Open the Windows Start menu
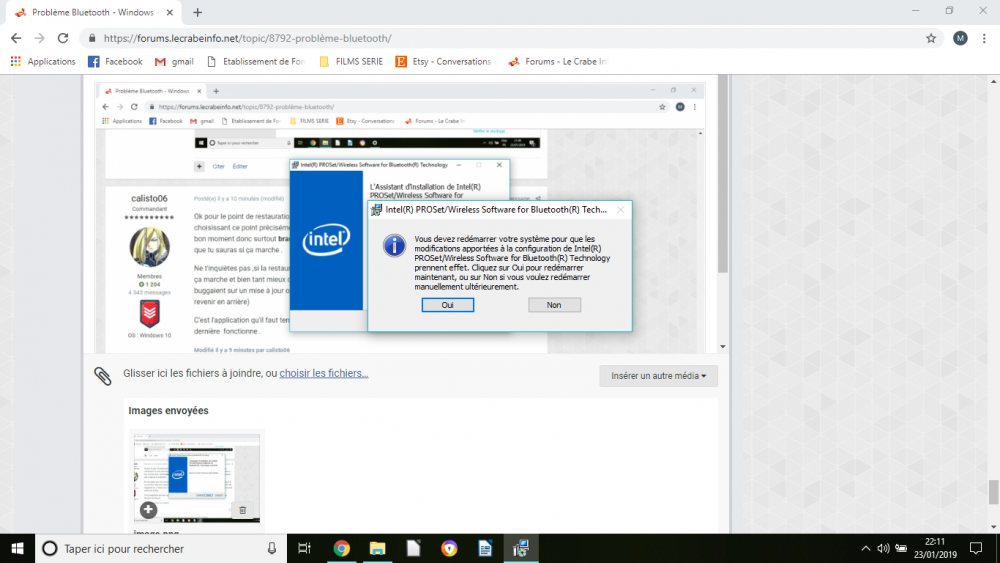 pos(17,548)
